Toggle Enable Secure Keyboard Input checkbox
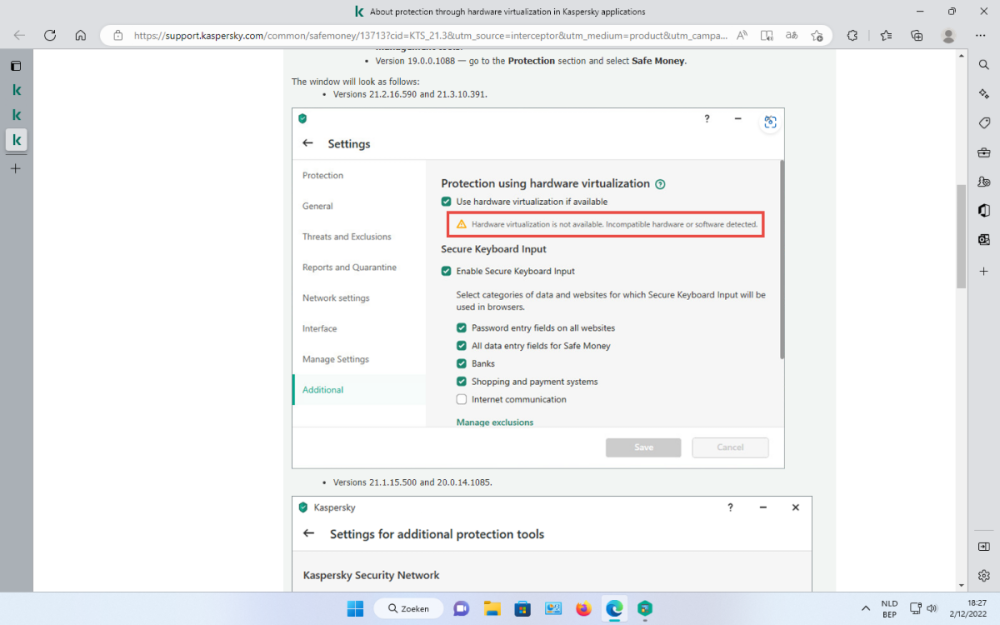Image resolution: width=1000 pixels, height=625 pixels. pos(446,271)
